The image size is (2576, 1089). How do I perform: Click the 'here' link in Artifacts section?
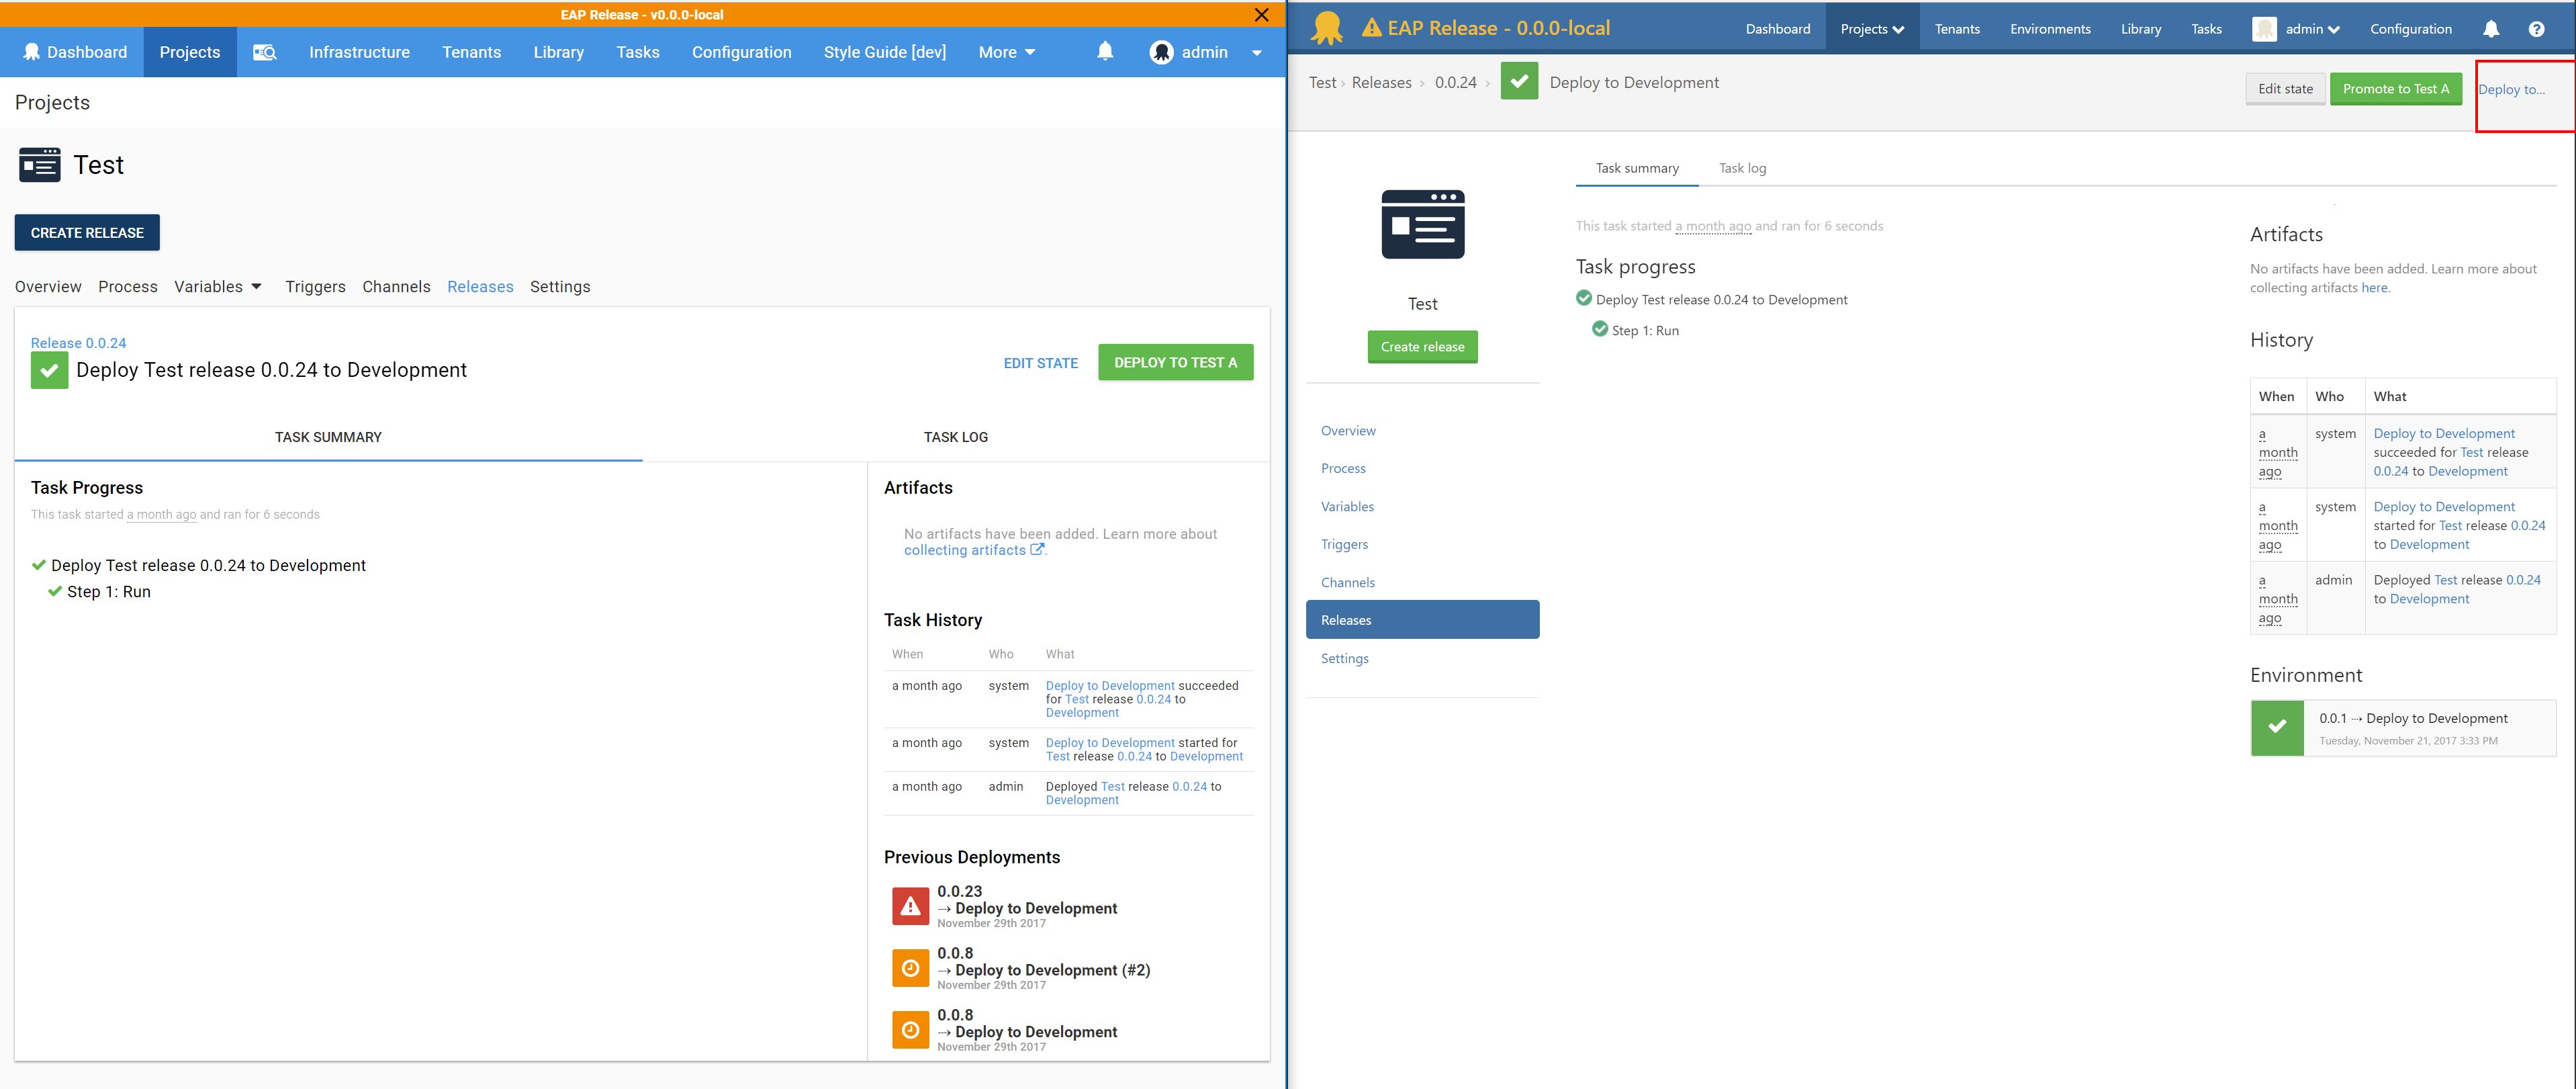pos(2374,288)
